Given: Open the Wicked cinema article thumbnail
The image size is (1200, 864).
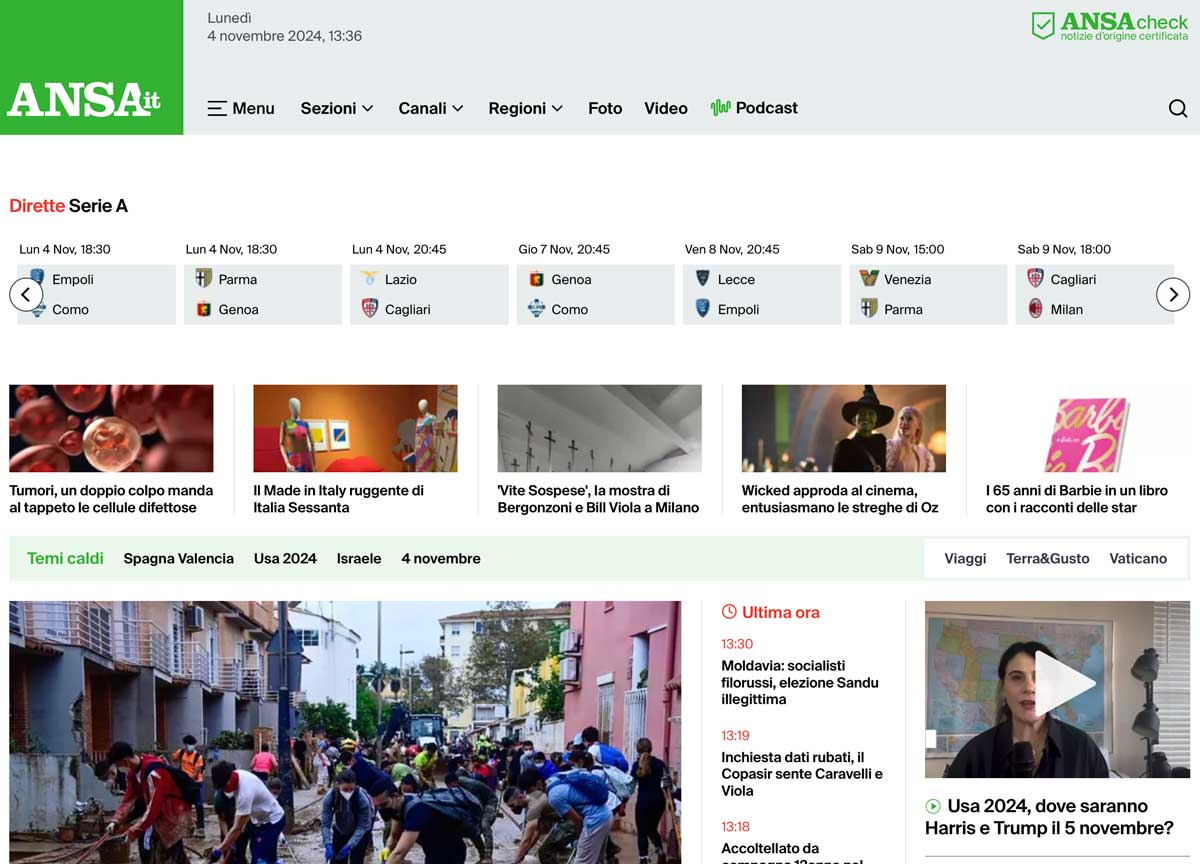Looking at the screenshot, I should tap(843, 428).
